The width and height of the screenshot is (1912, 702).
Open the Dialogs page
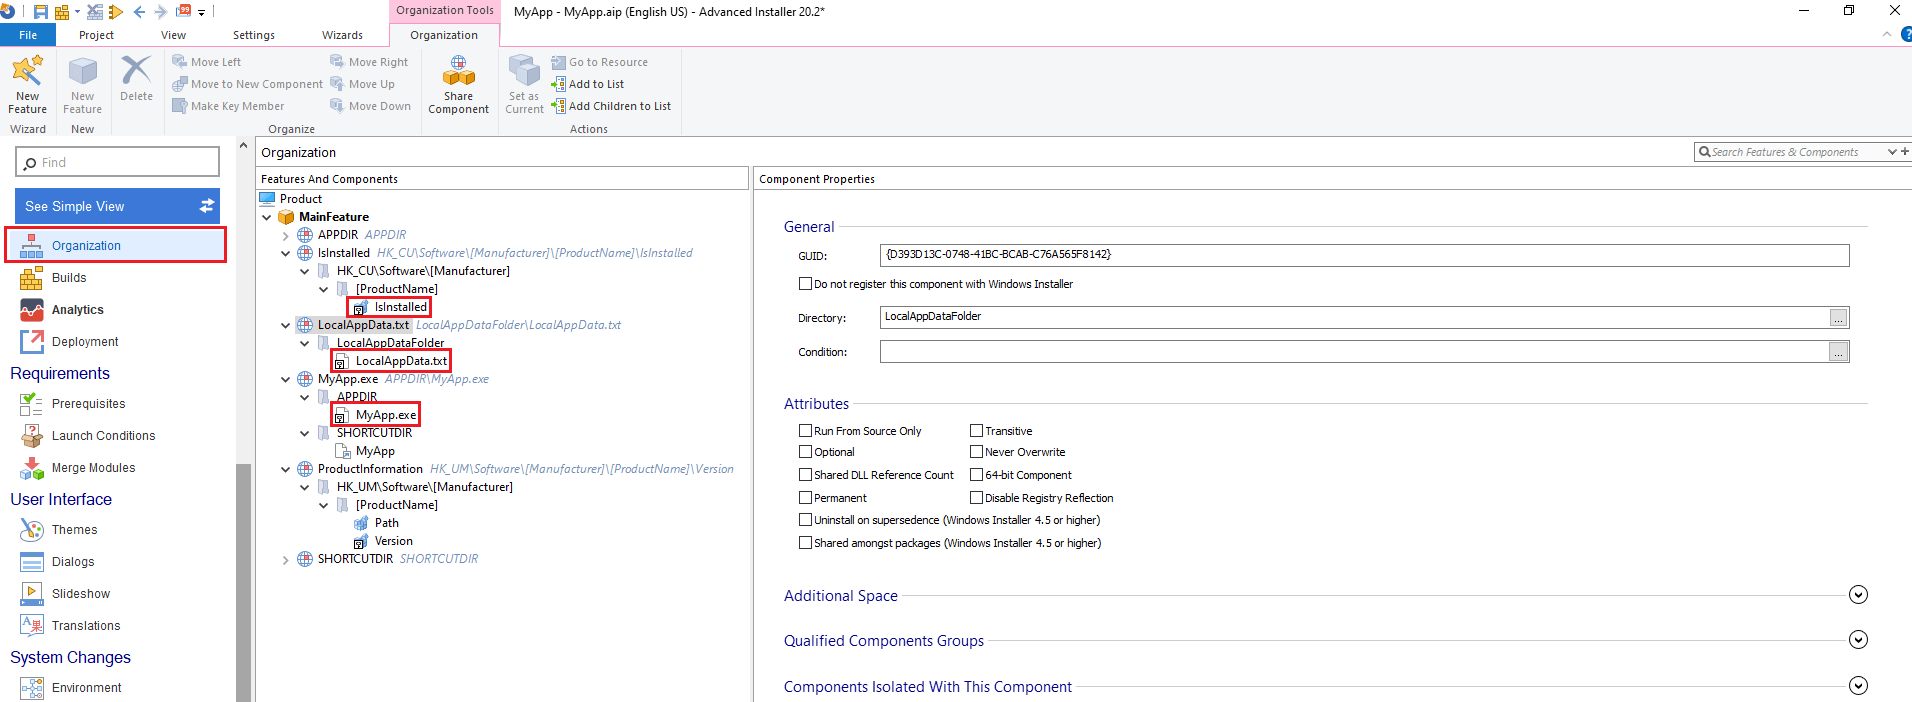pyautogui.click(x=72, y=562)
